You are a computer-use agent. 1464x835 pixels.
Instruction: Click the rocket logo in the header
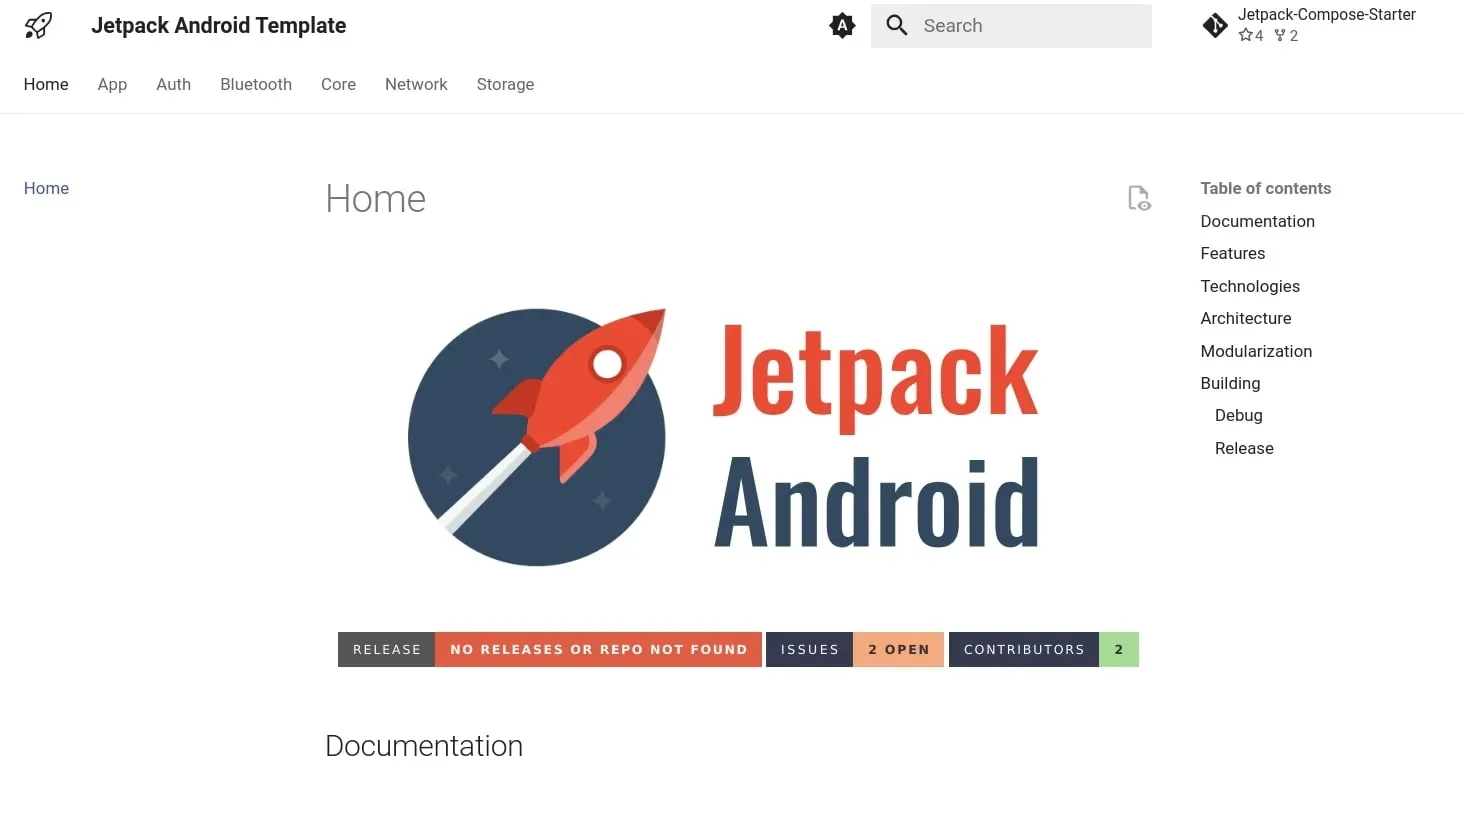(x=37, y=25)
